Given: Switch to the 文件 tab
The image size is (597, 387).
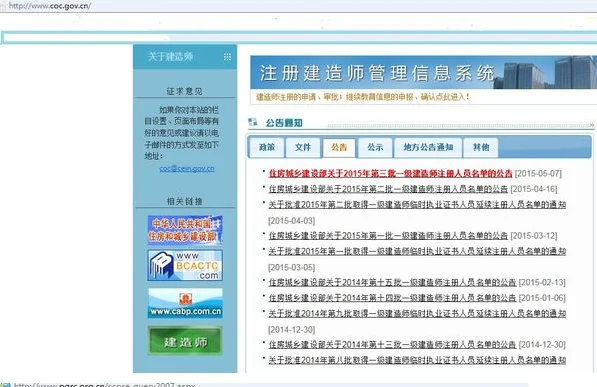Looking at the screenshot, I should pyautogui.click(x=303, y=147).
